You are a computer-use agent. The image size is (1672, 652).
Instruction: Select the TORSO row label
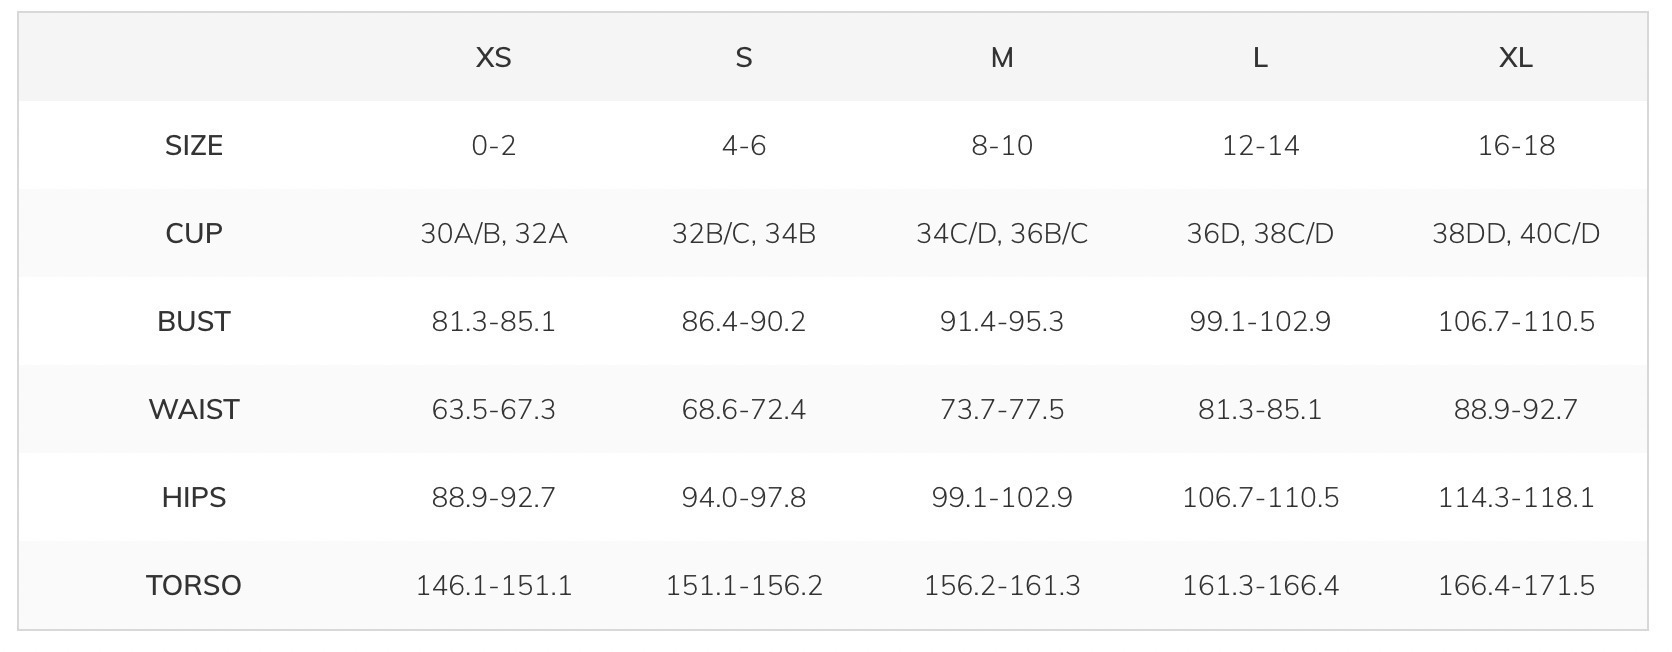click(194, 586)
